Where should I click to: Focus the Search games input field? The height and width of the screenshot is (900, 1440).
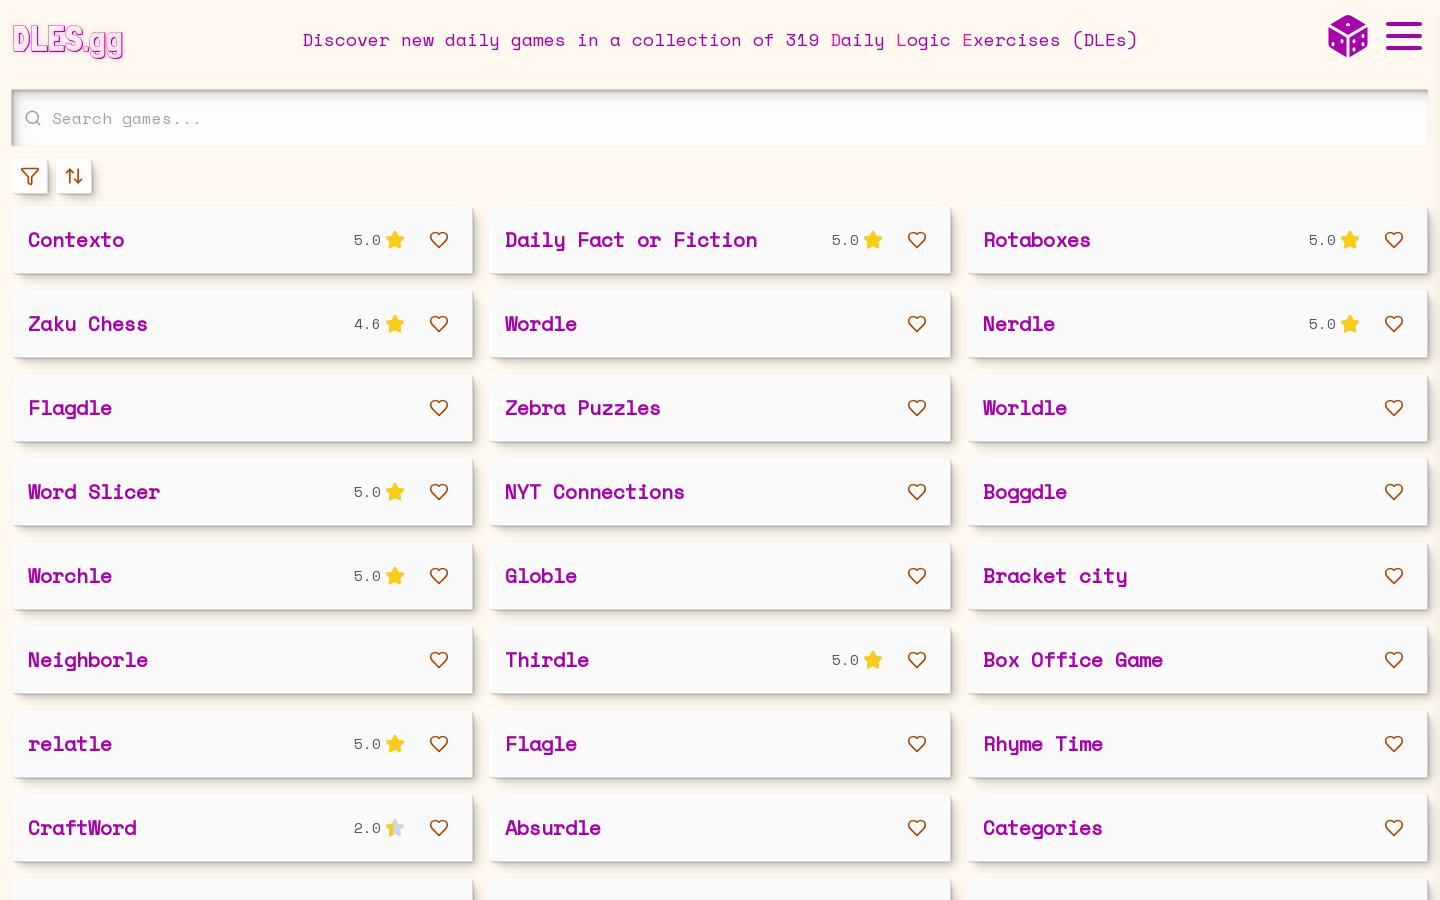click(720, 118)
